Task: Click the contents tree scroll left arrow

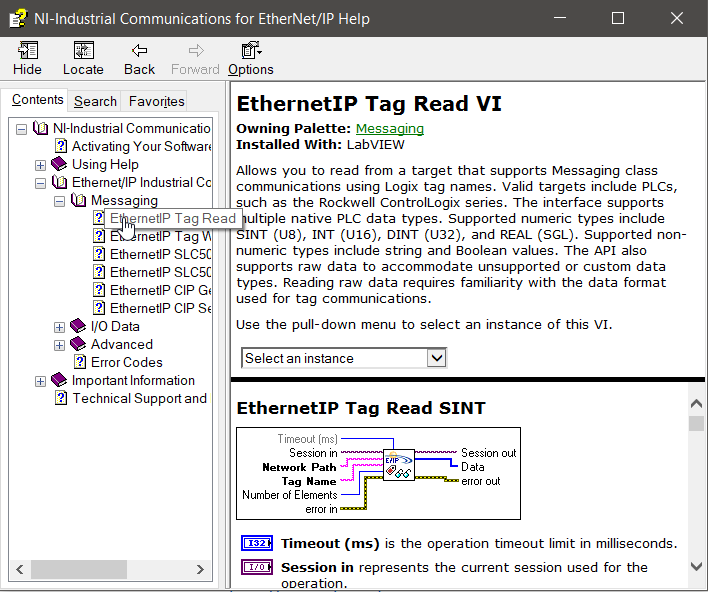Action: (x=19, y=569)
